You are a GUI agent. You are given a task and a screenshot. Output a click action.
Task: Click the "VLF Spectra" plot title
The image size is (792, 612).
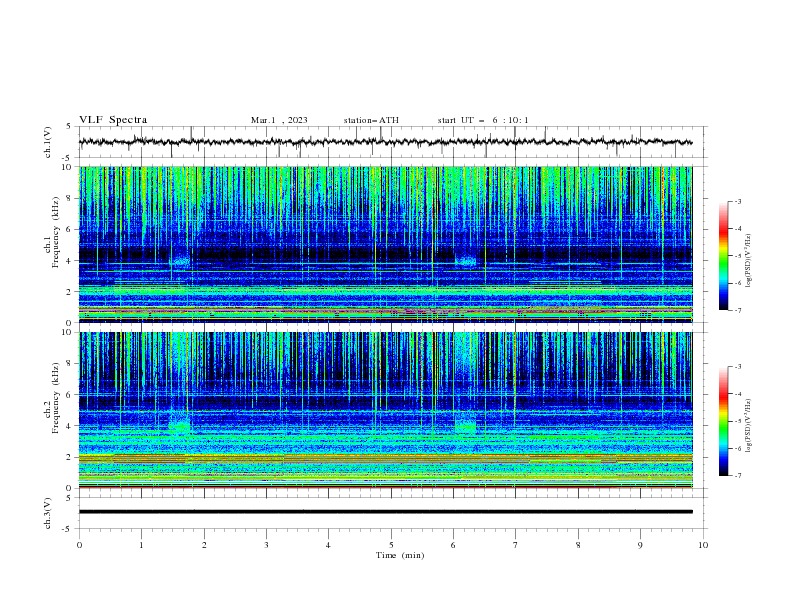coord(113,120)
